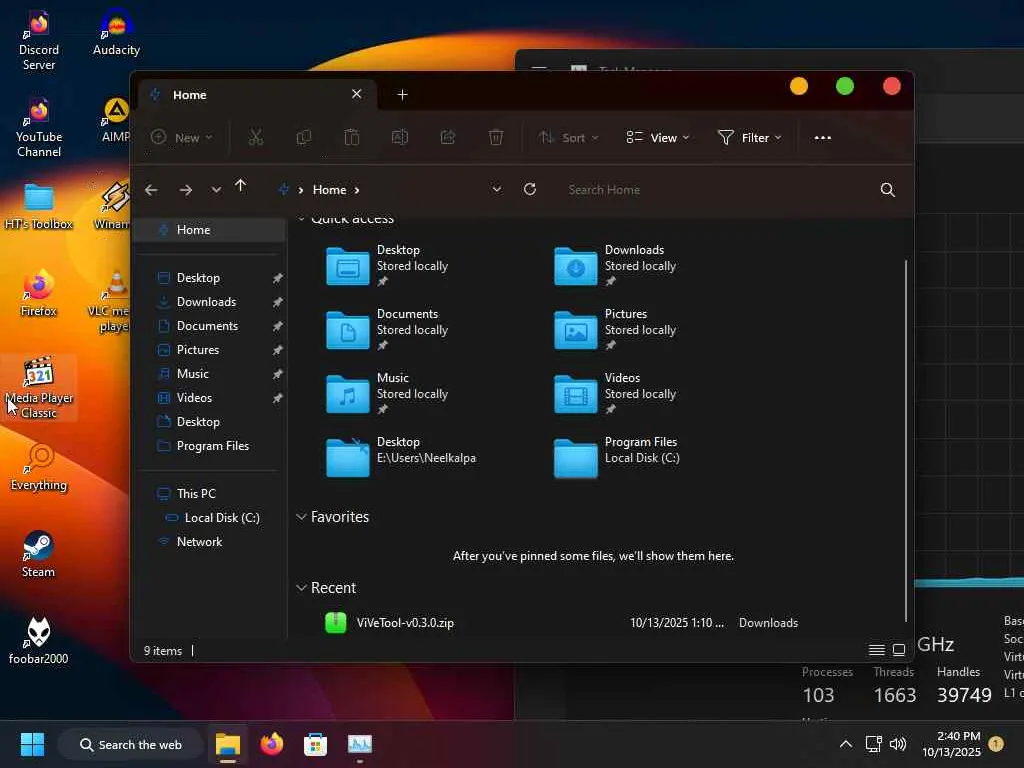1024x768 pixels.
Task: Click the Cut scissors icon in toolbar
Action: coord(255,137)
